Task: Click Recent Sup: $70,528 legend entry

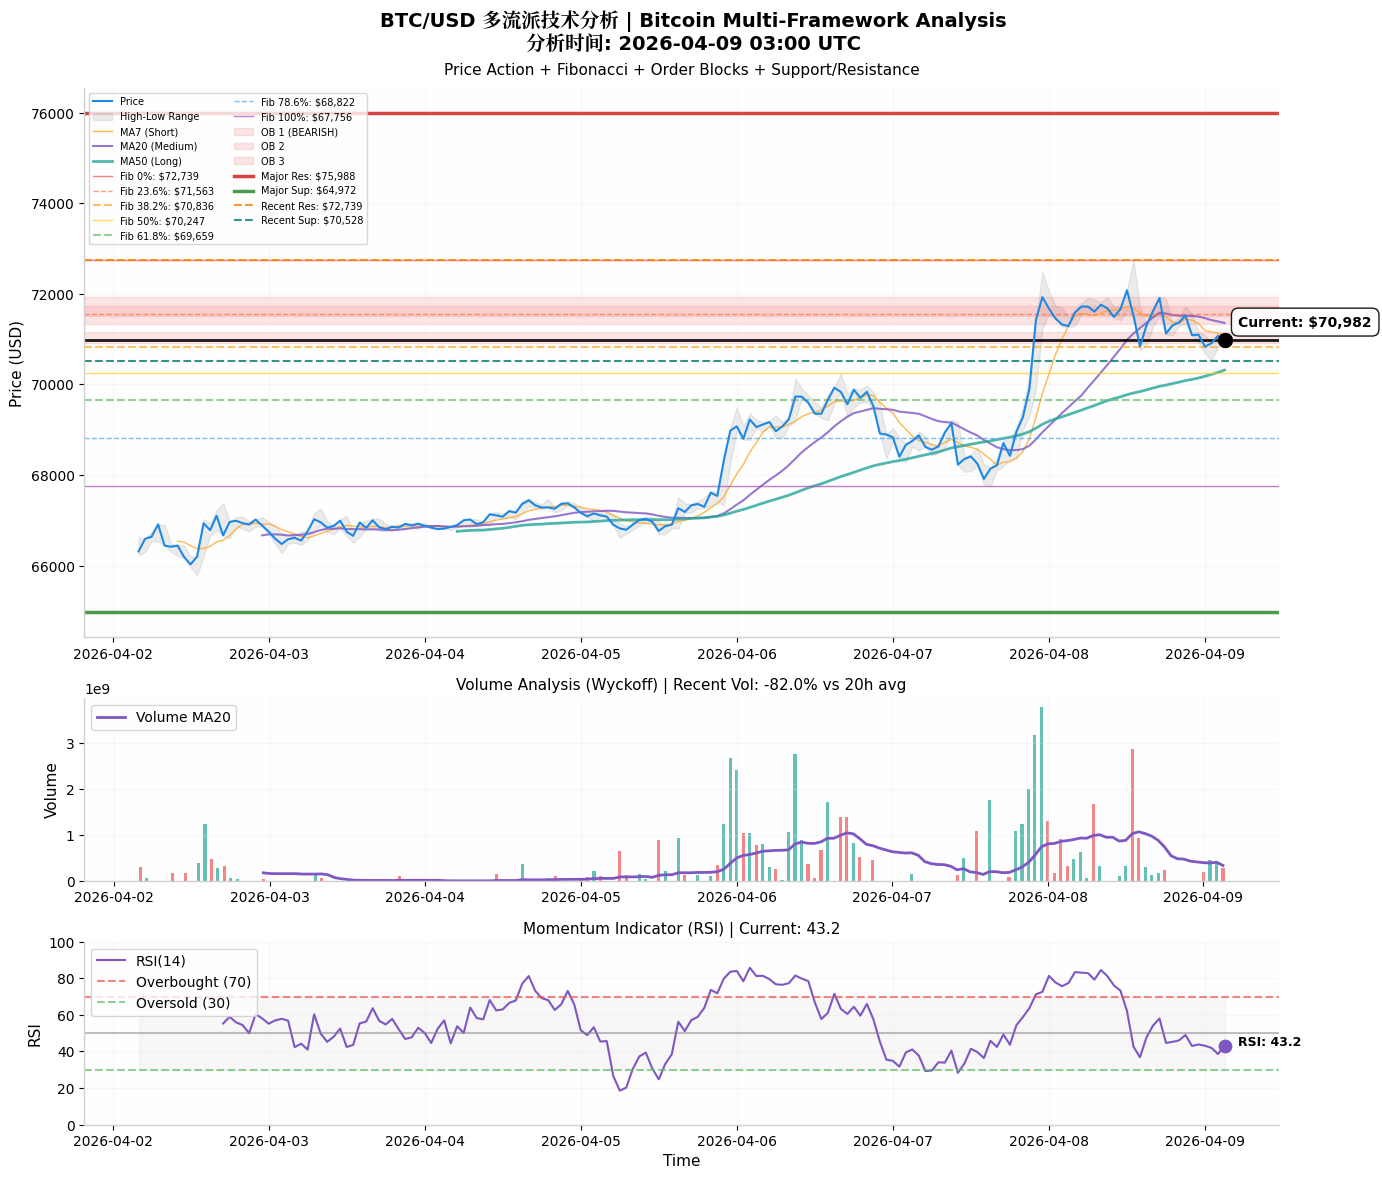Action: pos(298,221)
